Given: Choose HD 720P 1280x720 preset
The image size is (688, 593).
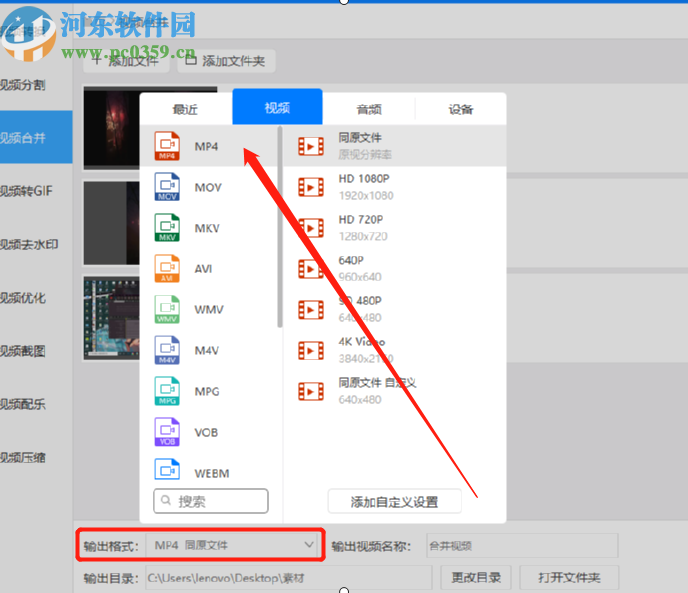Looking at the screenshot, I should tap(395, 228).
